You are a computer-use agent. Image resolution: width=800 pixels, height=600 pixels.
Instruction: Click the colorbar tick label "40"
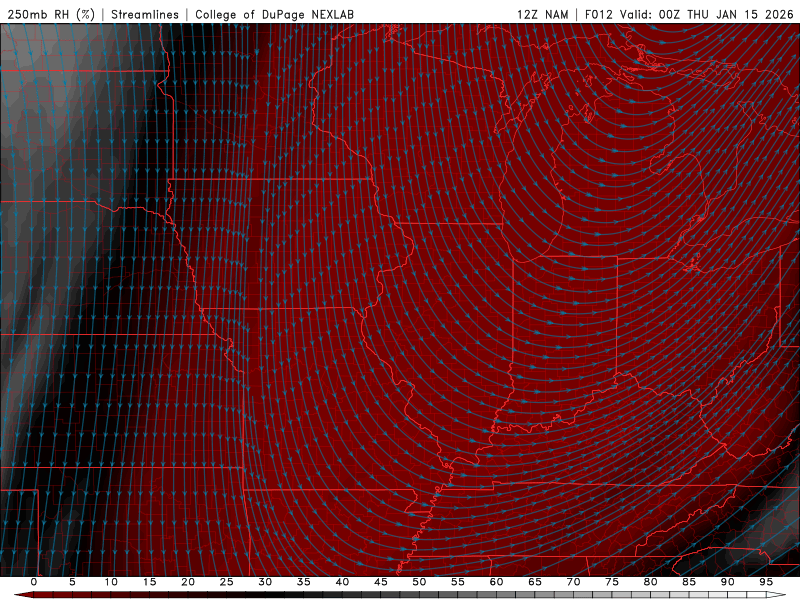click(x=342, y=582)
